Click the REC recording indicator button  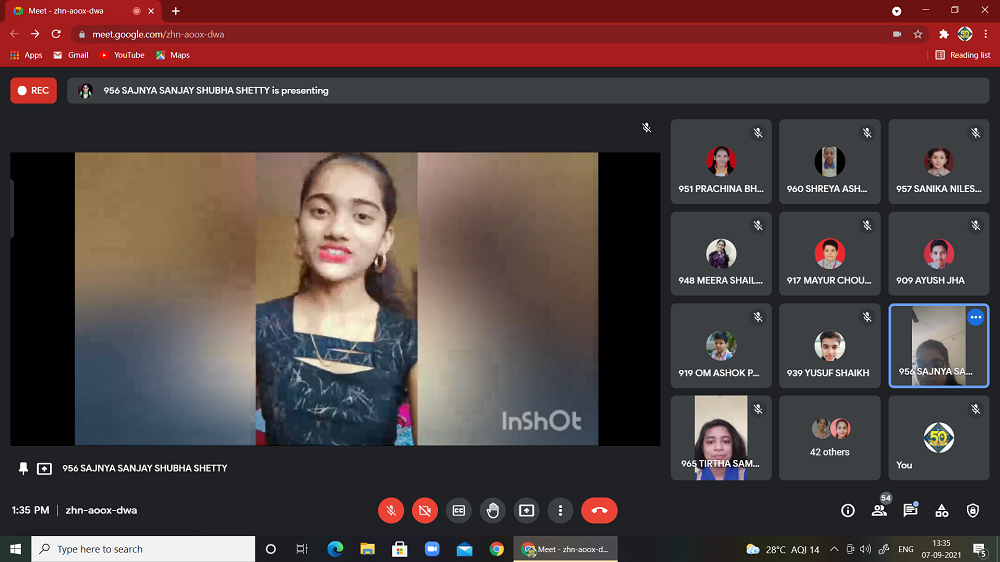click(33, 90)
